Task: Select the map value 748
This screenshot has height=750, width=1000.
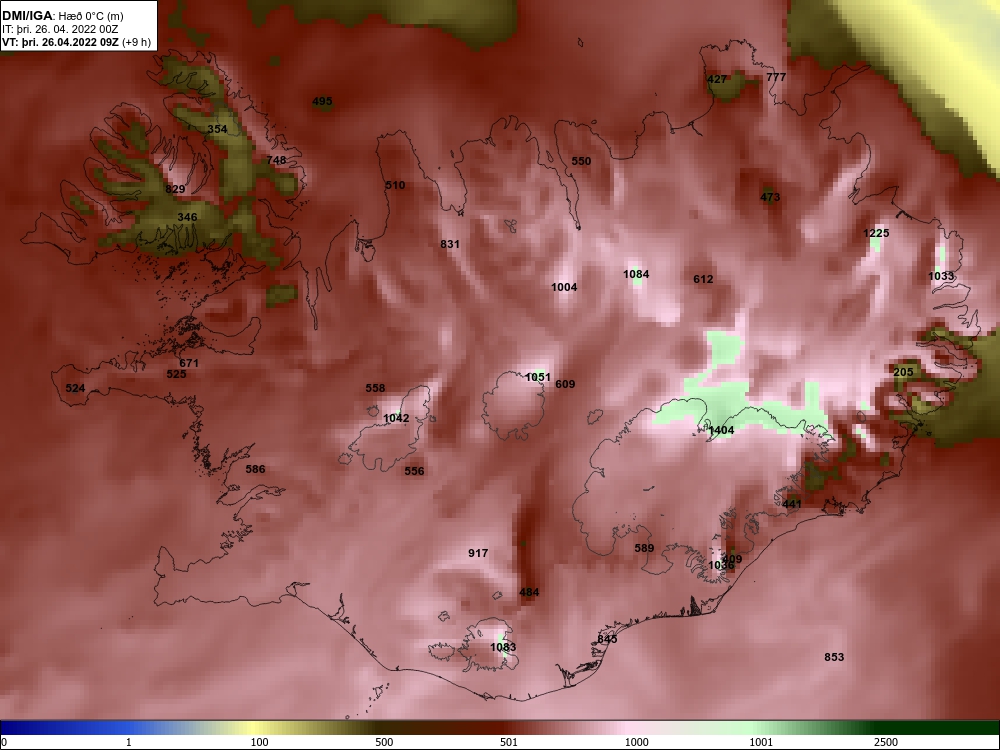Action: tap(276, 160)
